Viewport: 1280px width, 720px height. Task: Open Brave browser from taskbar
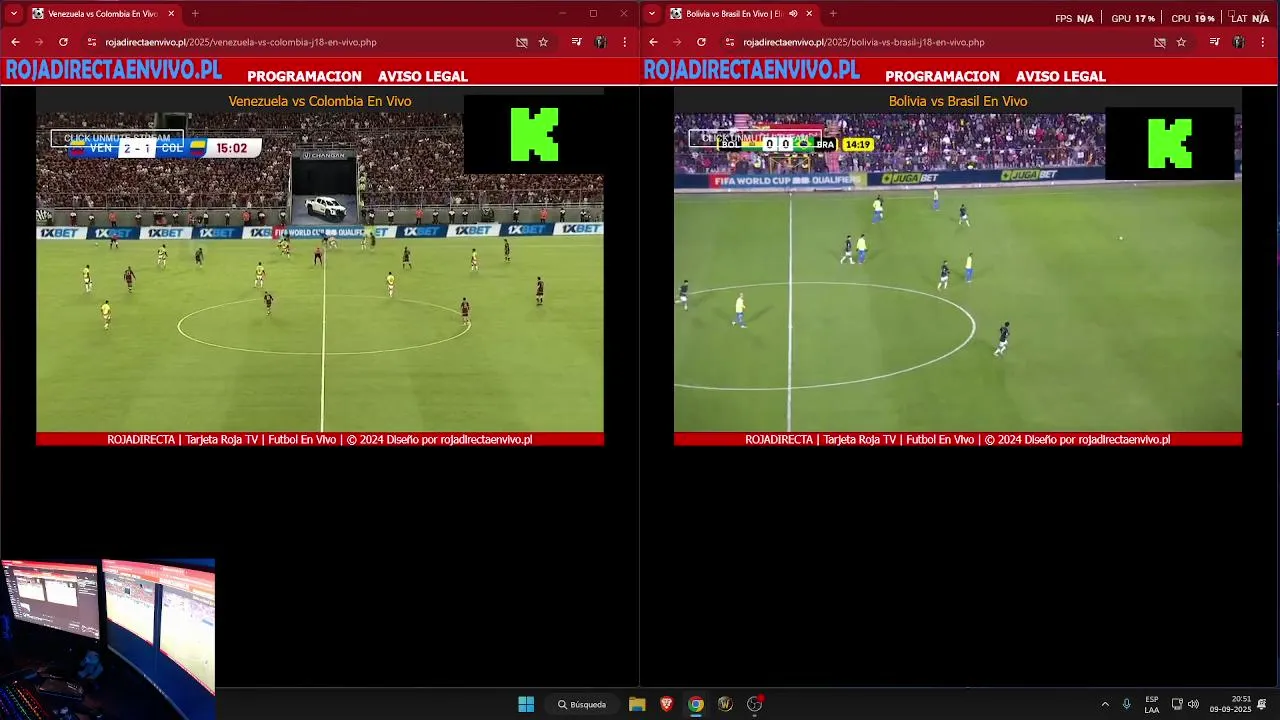(x=666, y=704)
